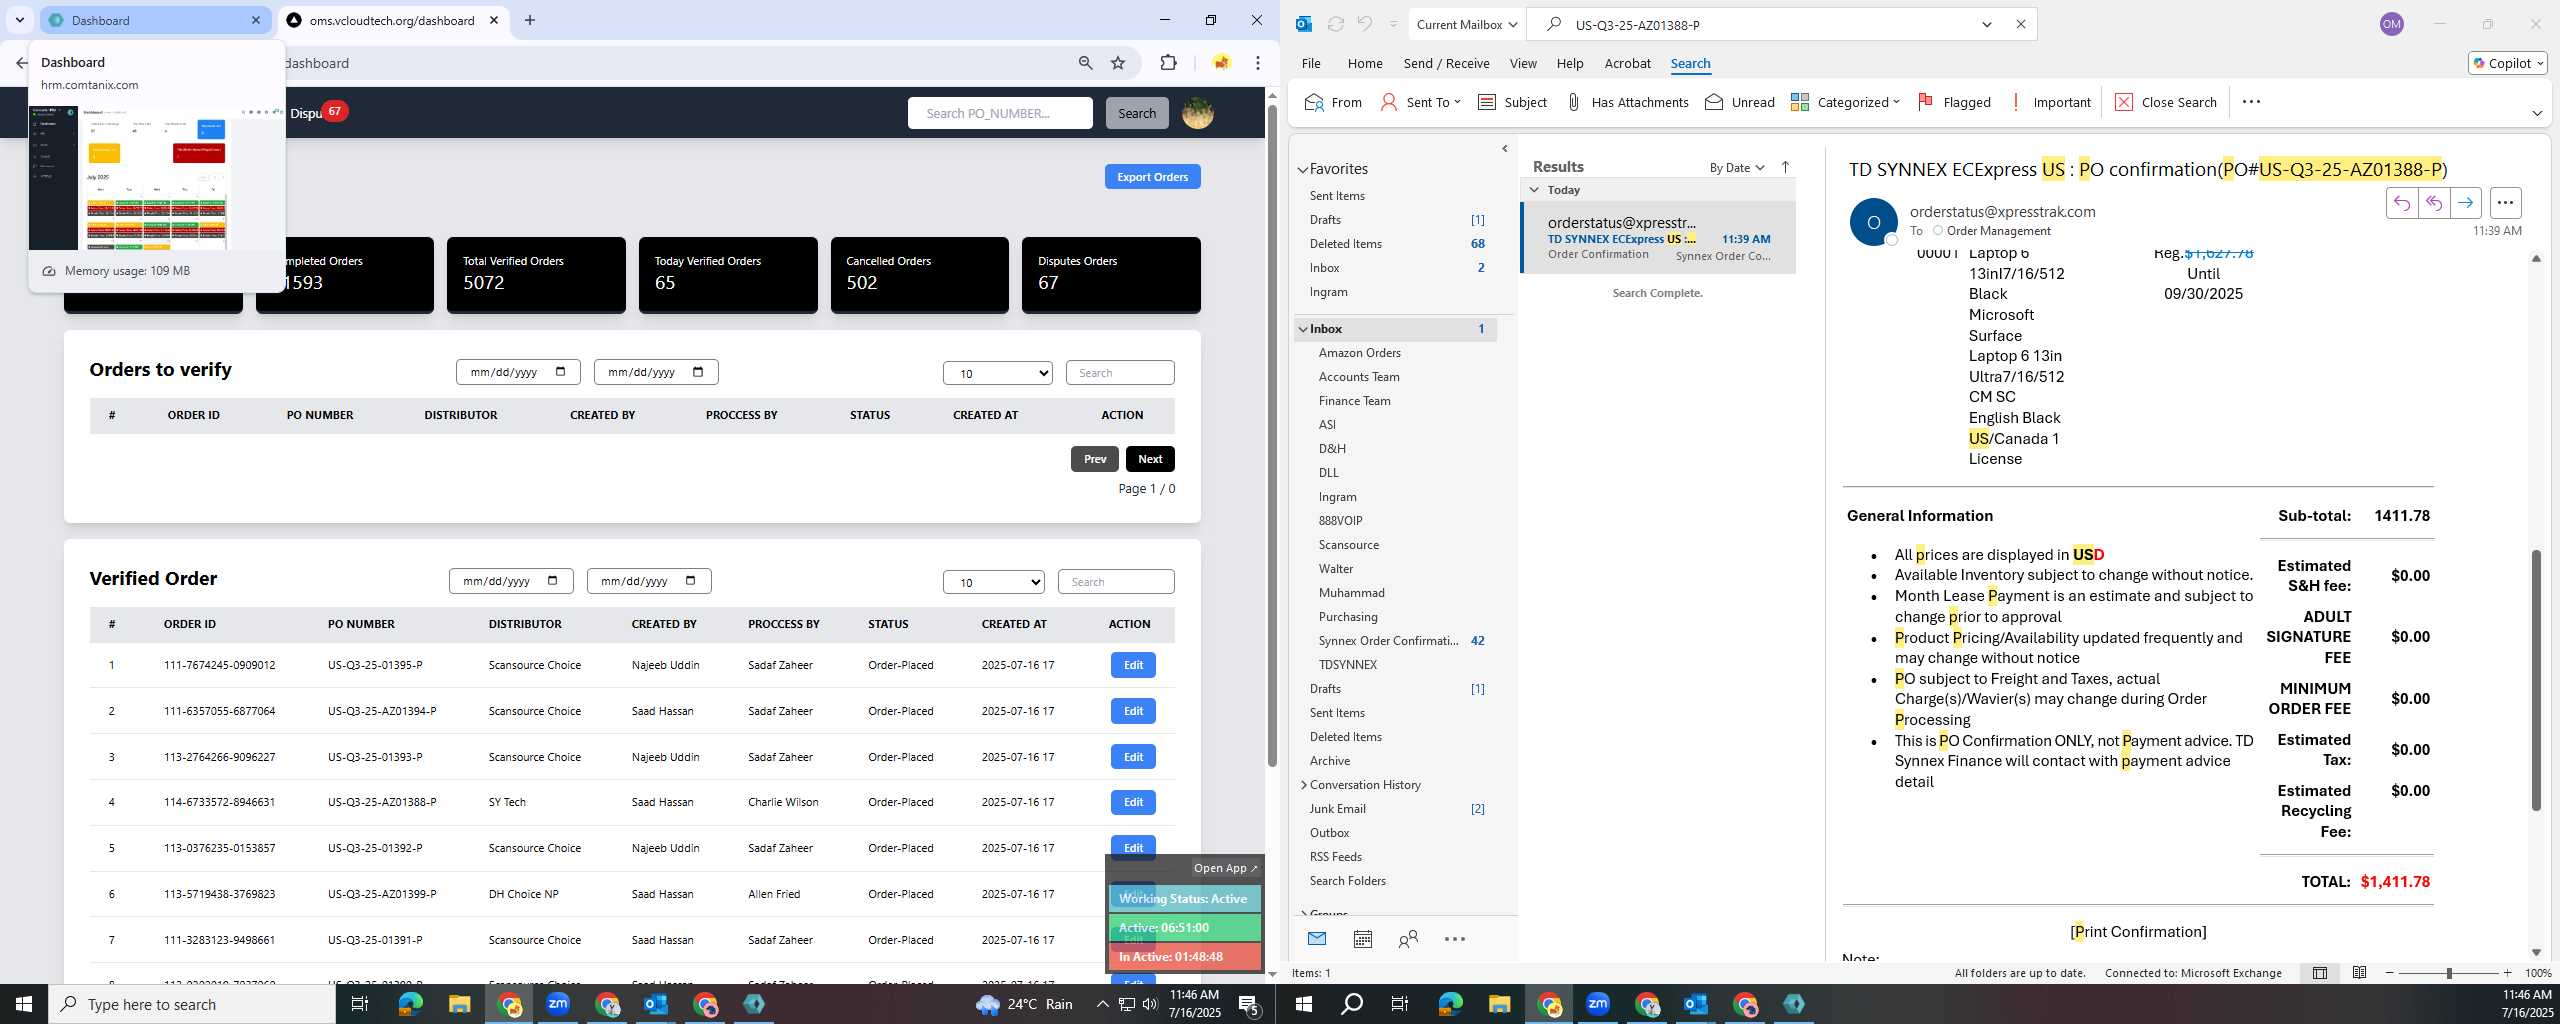This screenshot has width=2560, height=1024.
Task: Bookmark page with Chrome star icon
Action: 1118,63
